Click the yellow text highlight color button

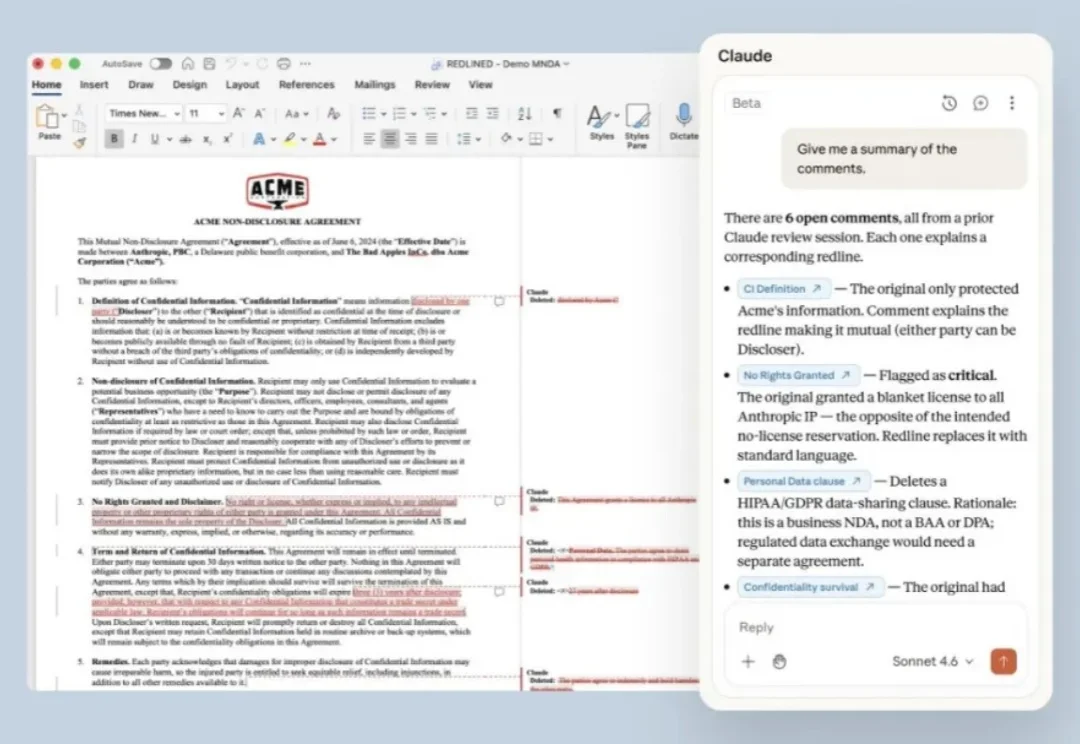click(290, 139)
